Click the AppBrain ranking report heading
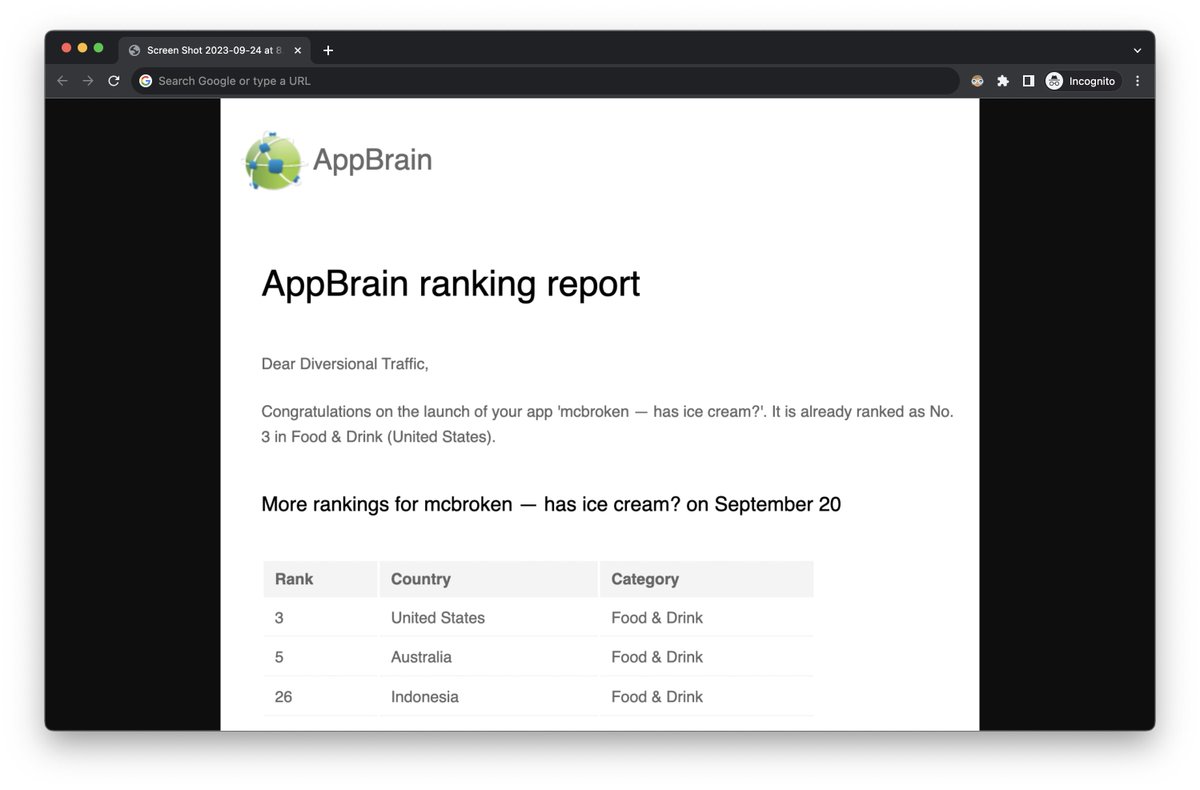Screen dimensions: 1200x790 [450, 284]
